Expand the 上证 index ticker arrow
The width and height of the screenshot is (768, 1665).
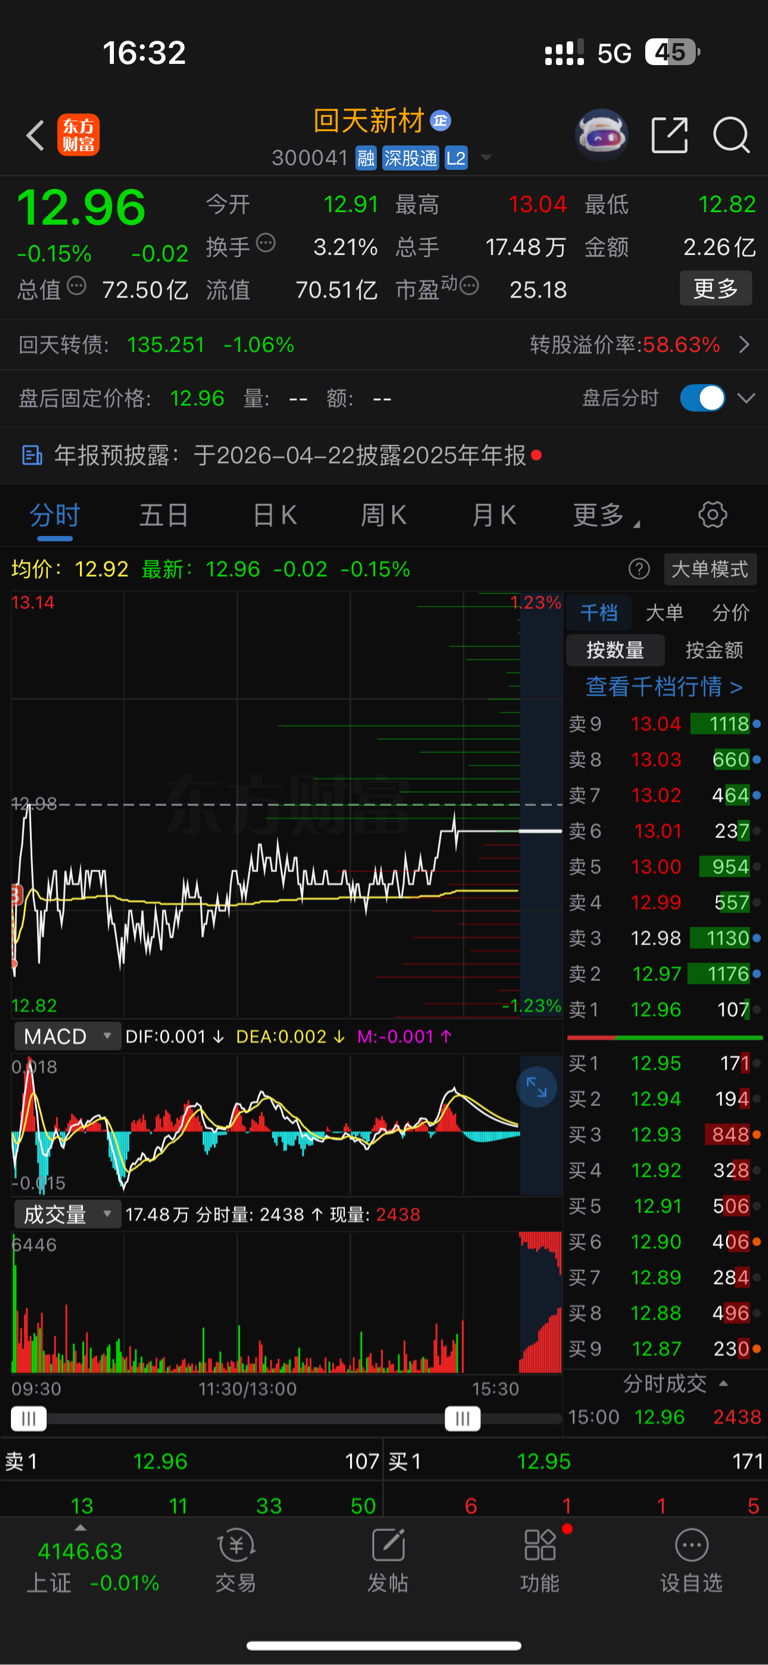(80, 1528)
